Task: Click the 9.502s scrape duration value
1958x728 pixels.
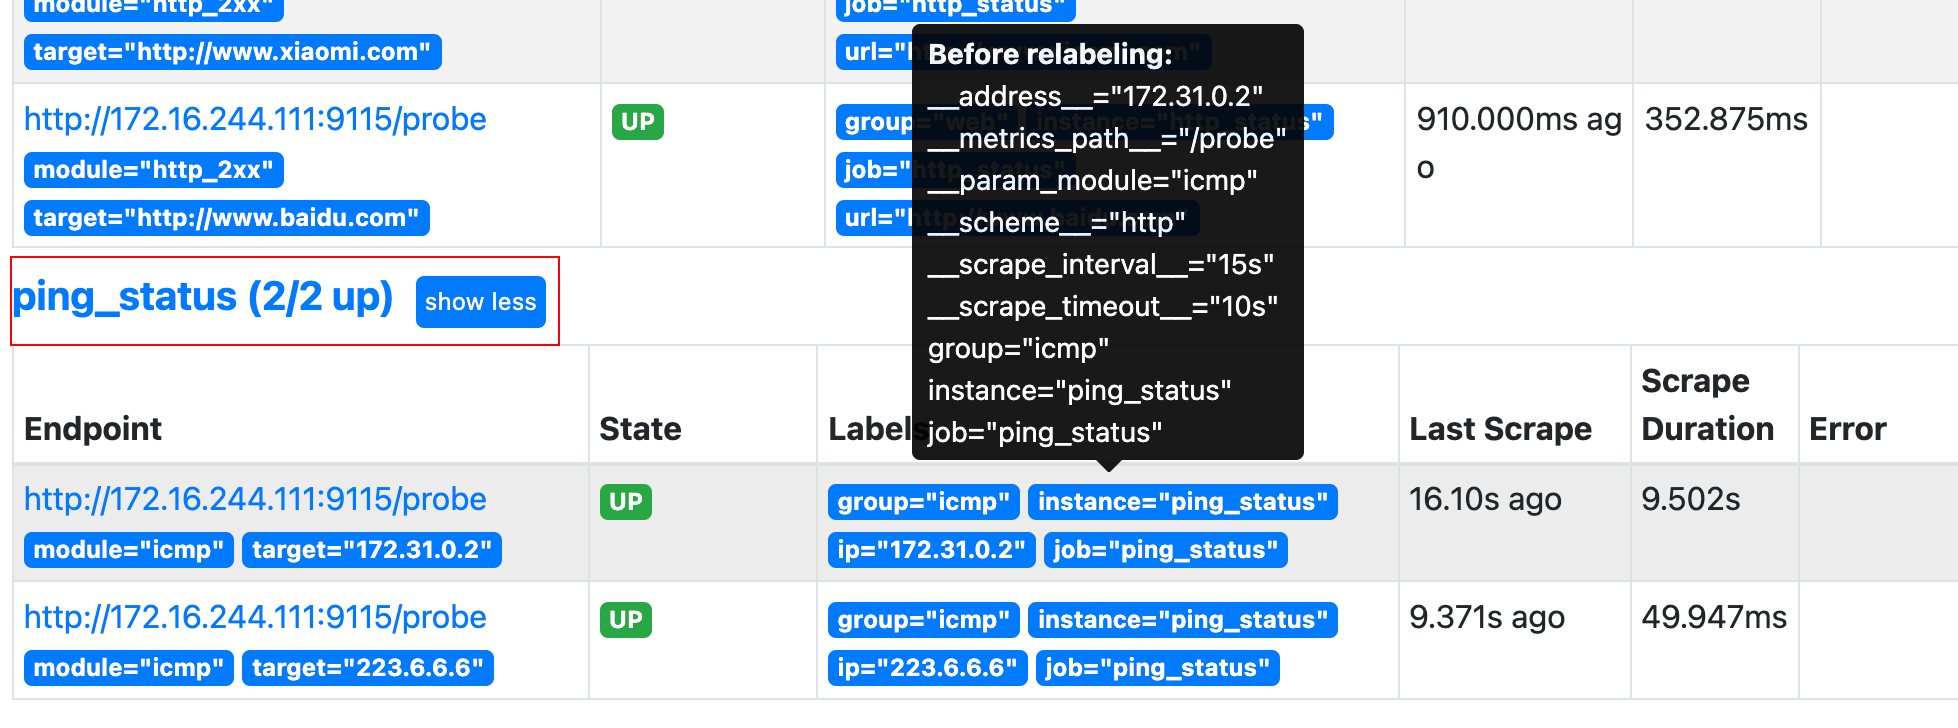Action: coord(1691,499)
